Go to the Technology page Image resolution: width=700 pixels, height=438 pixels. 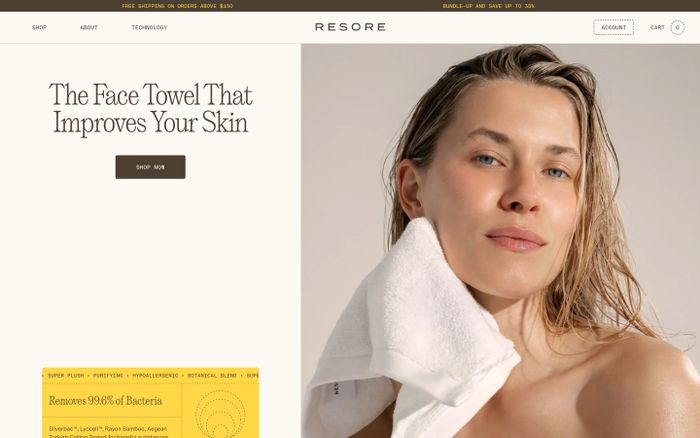click(x=150, y=27)
